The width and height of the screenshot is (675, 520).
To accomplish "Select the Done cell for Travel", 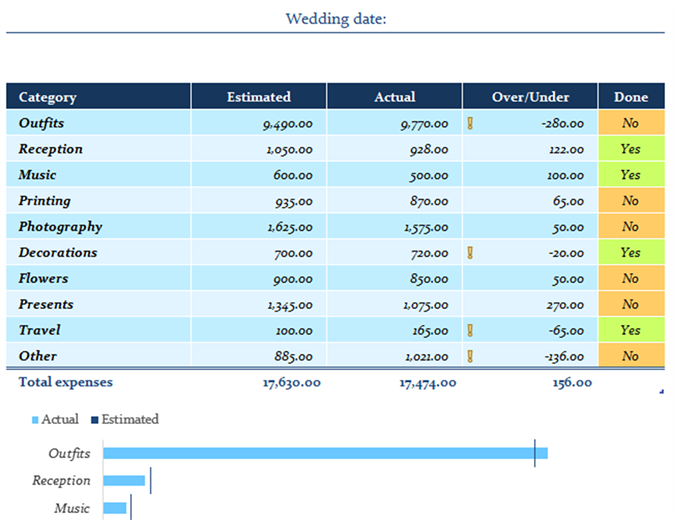I will click(630, 330).
